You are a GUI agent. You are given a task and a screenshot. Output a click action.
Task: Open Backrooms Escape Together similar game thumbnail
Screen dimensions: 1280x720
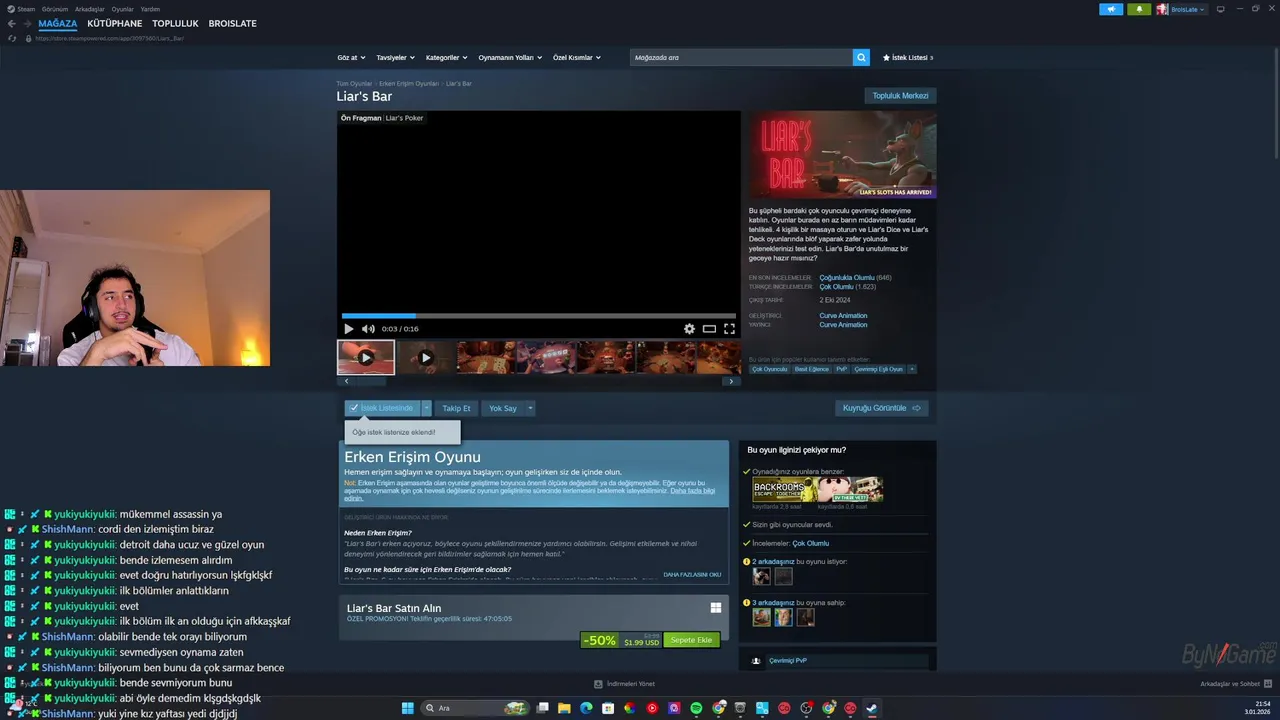point(784,489)
